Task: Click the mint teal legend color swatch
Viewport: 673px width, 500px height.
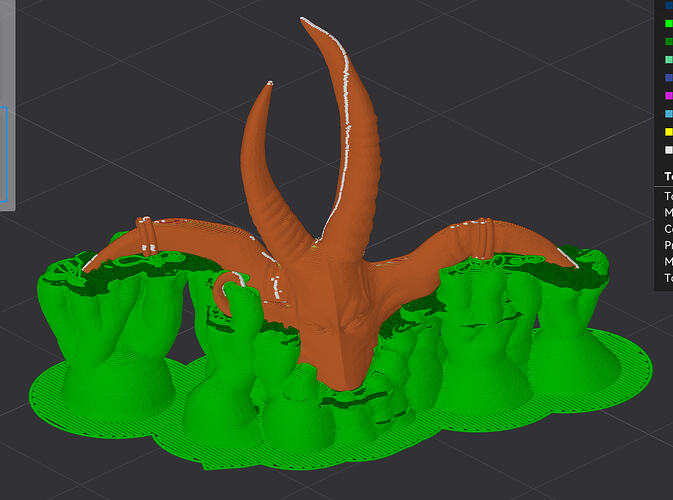Action: (669, 60)
